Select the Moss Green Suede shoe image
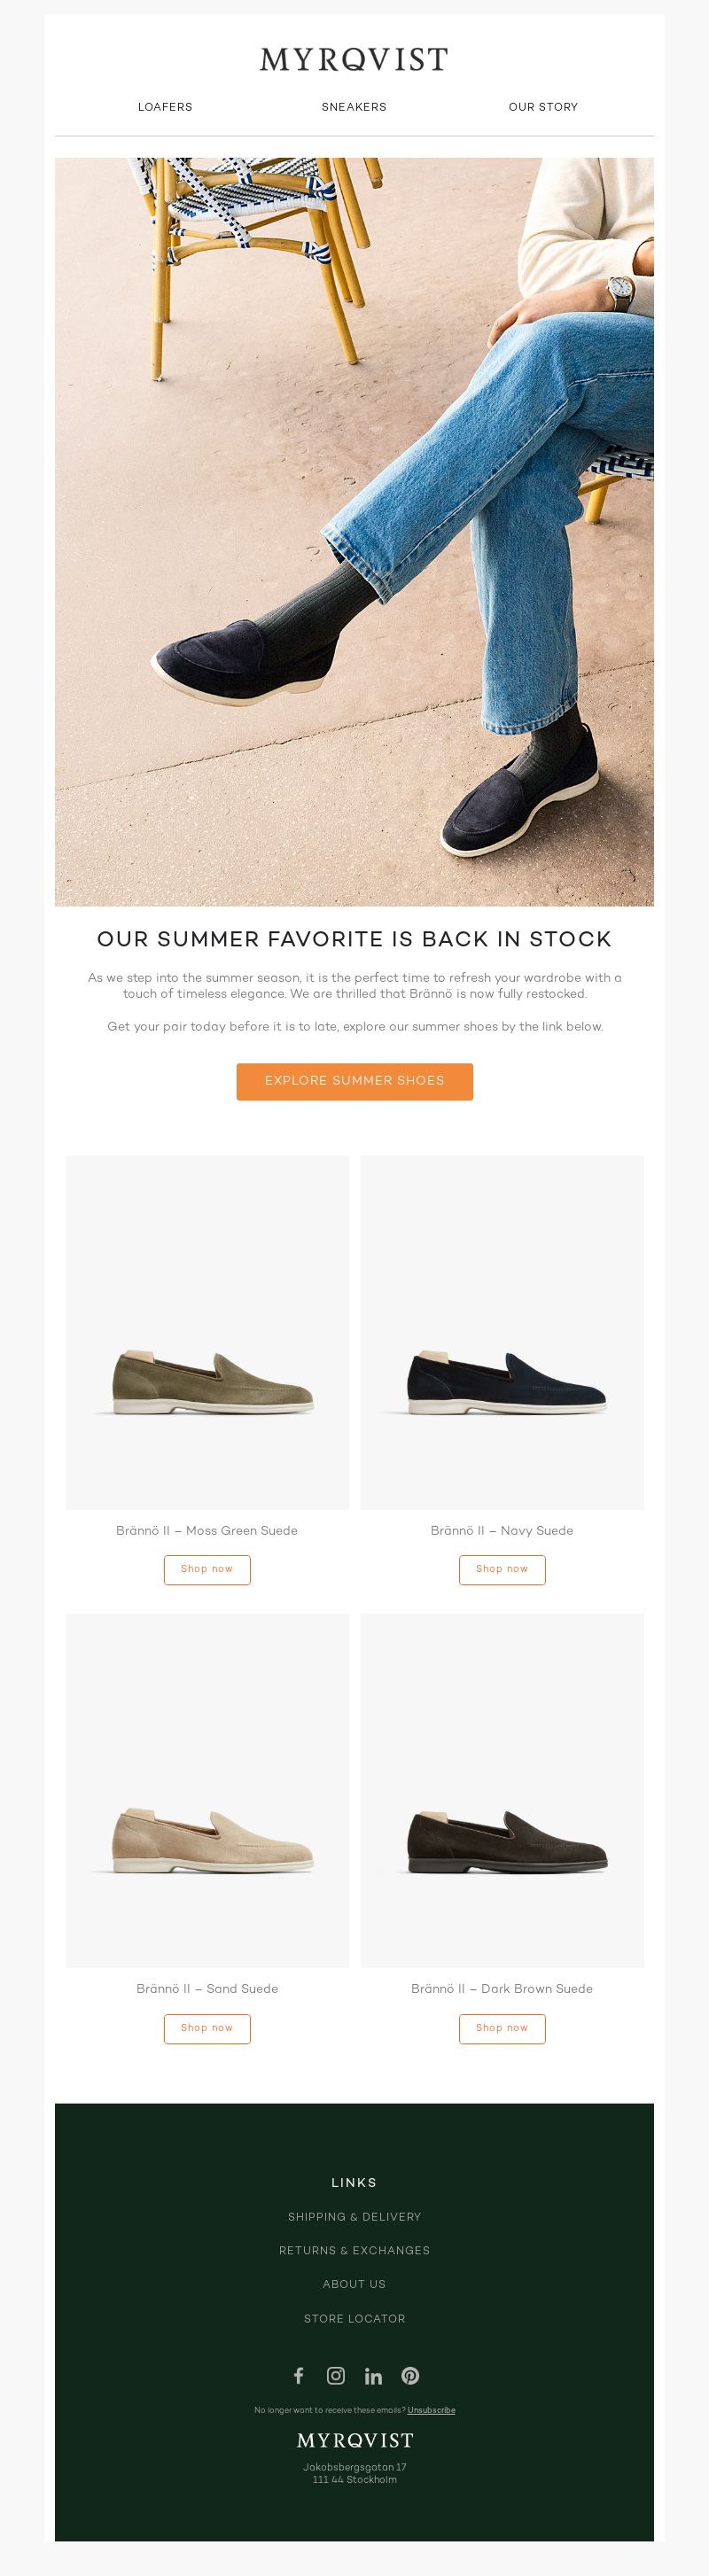Image resolution: width=709 pixels, height=2576 pixels. (207, 1332)
